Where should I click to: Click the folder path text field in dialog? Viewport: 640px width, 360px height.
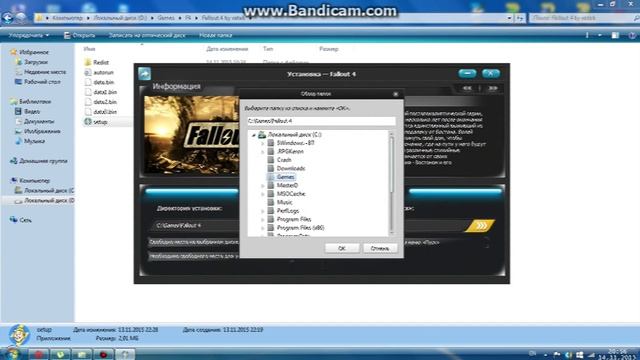pyautogui.click(x=321, y=121)
